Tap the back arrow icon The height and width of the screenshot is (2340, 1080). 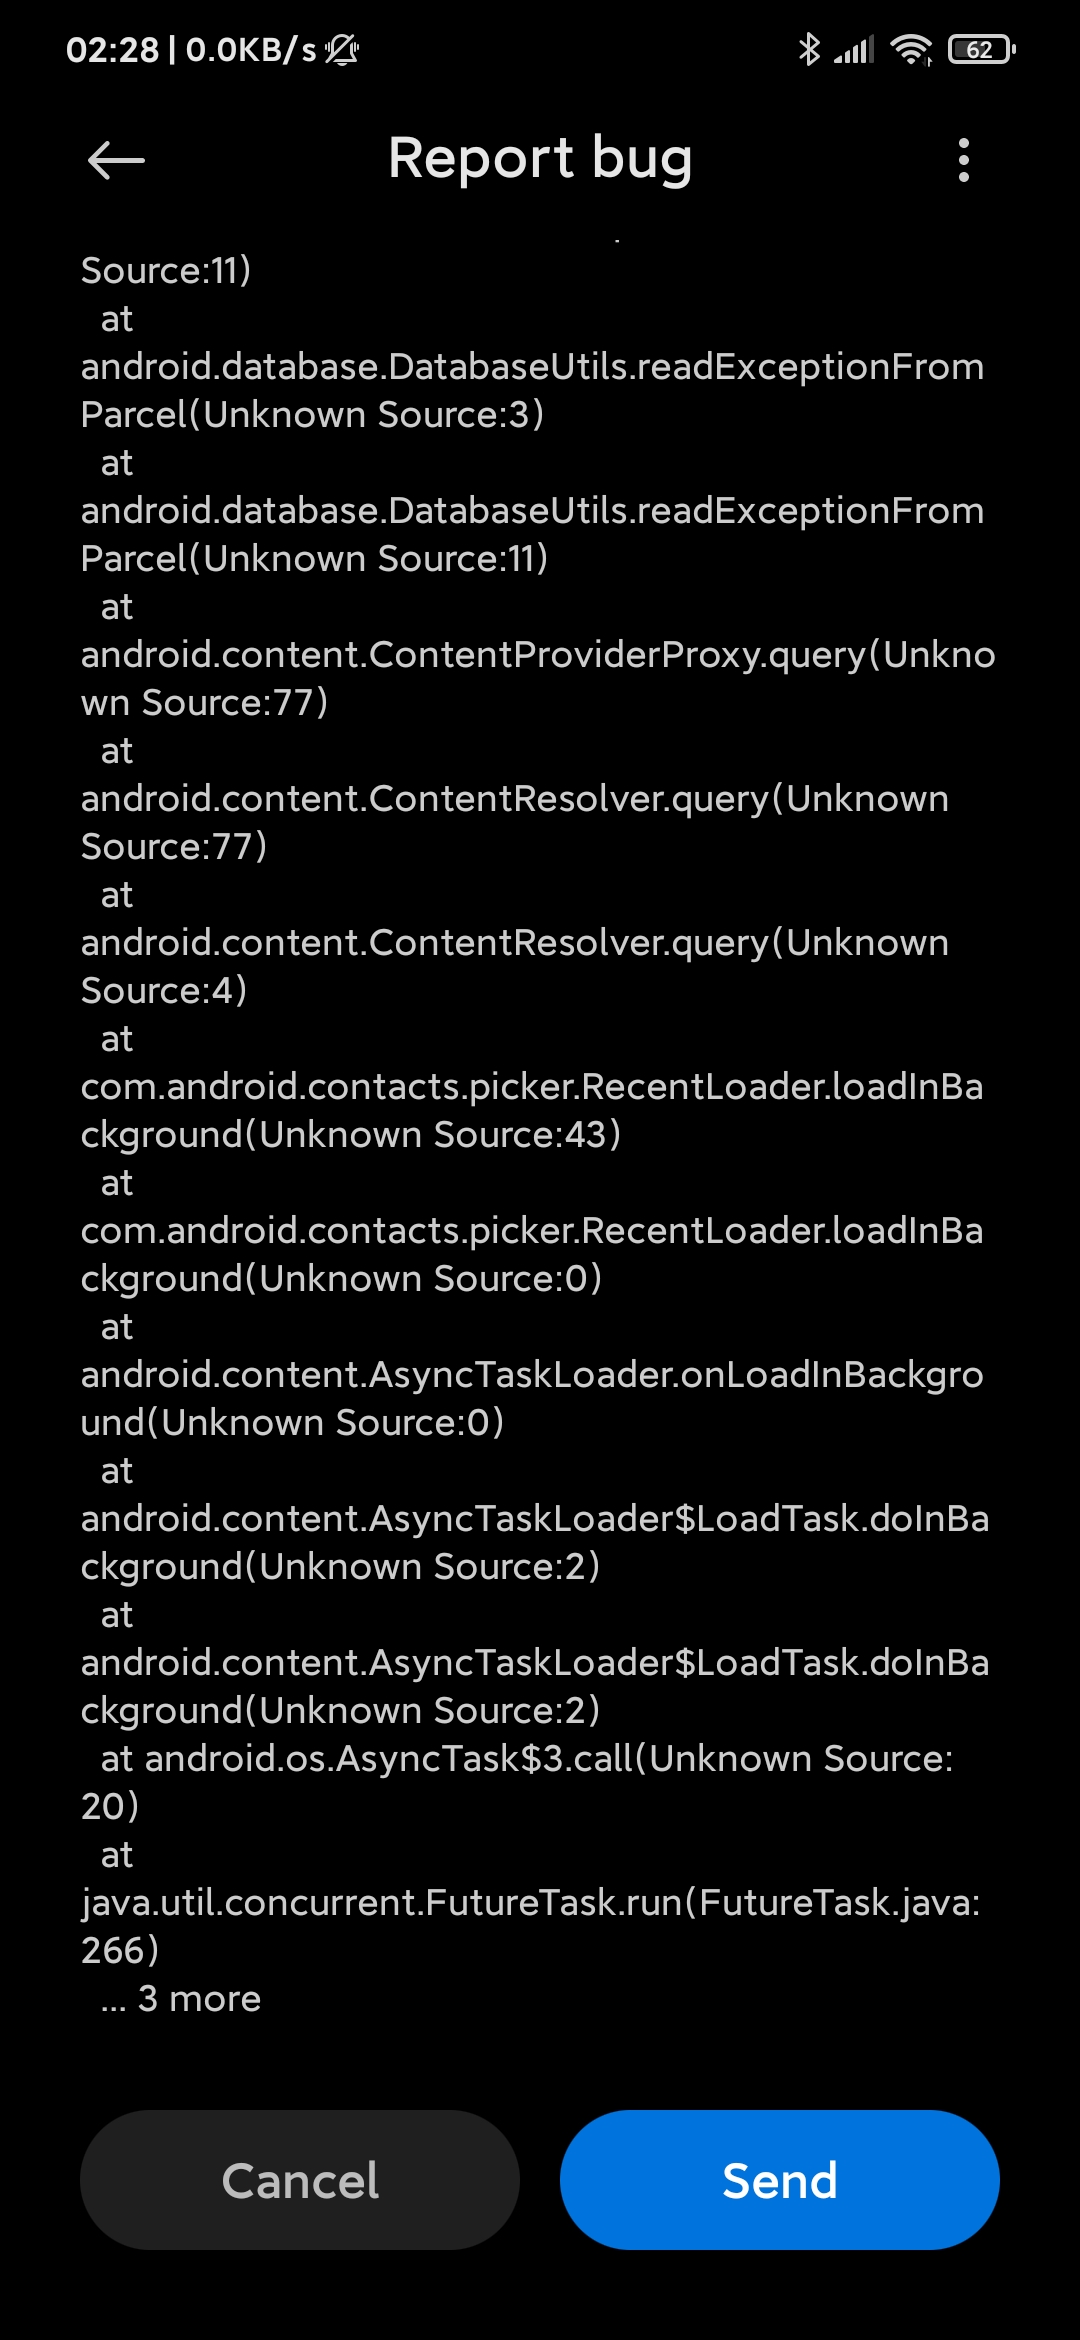116,160
